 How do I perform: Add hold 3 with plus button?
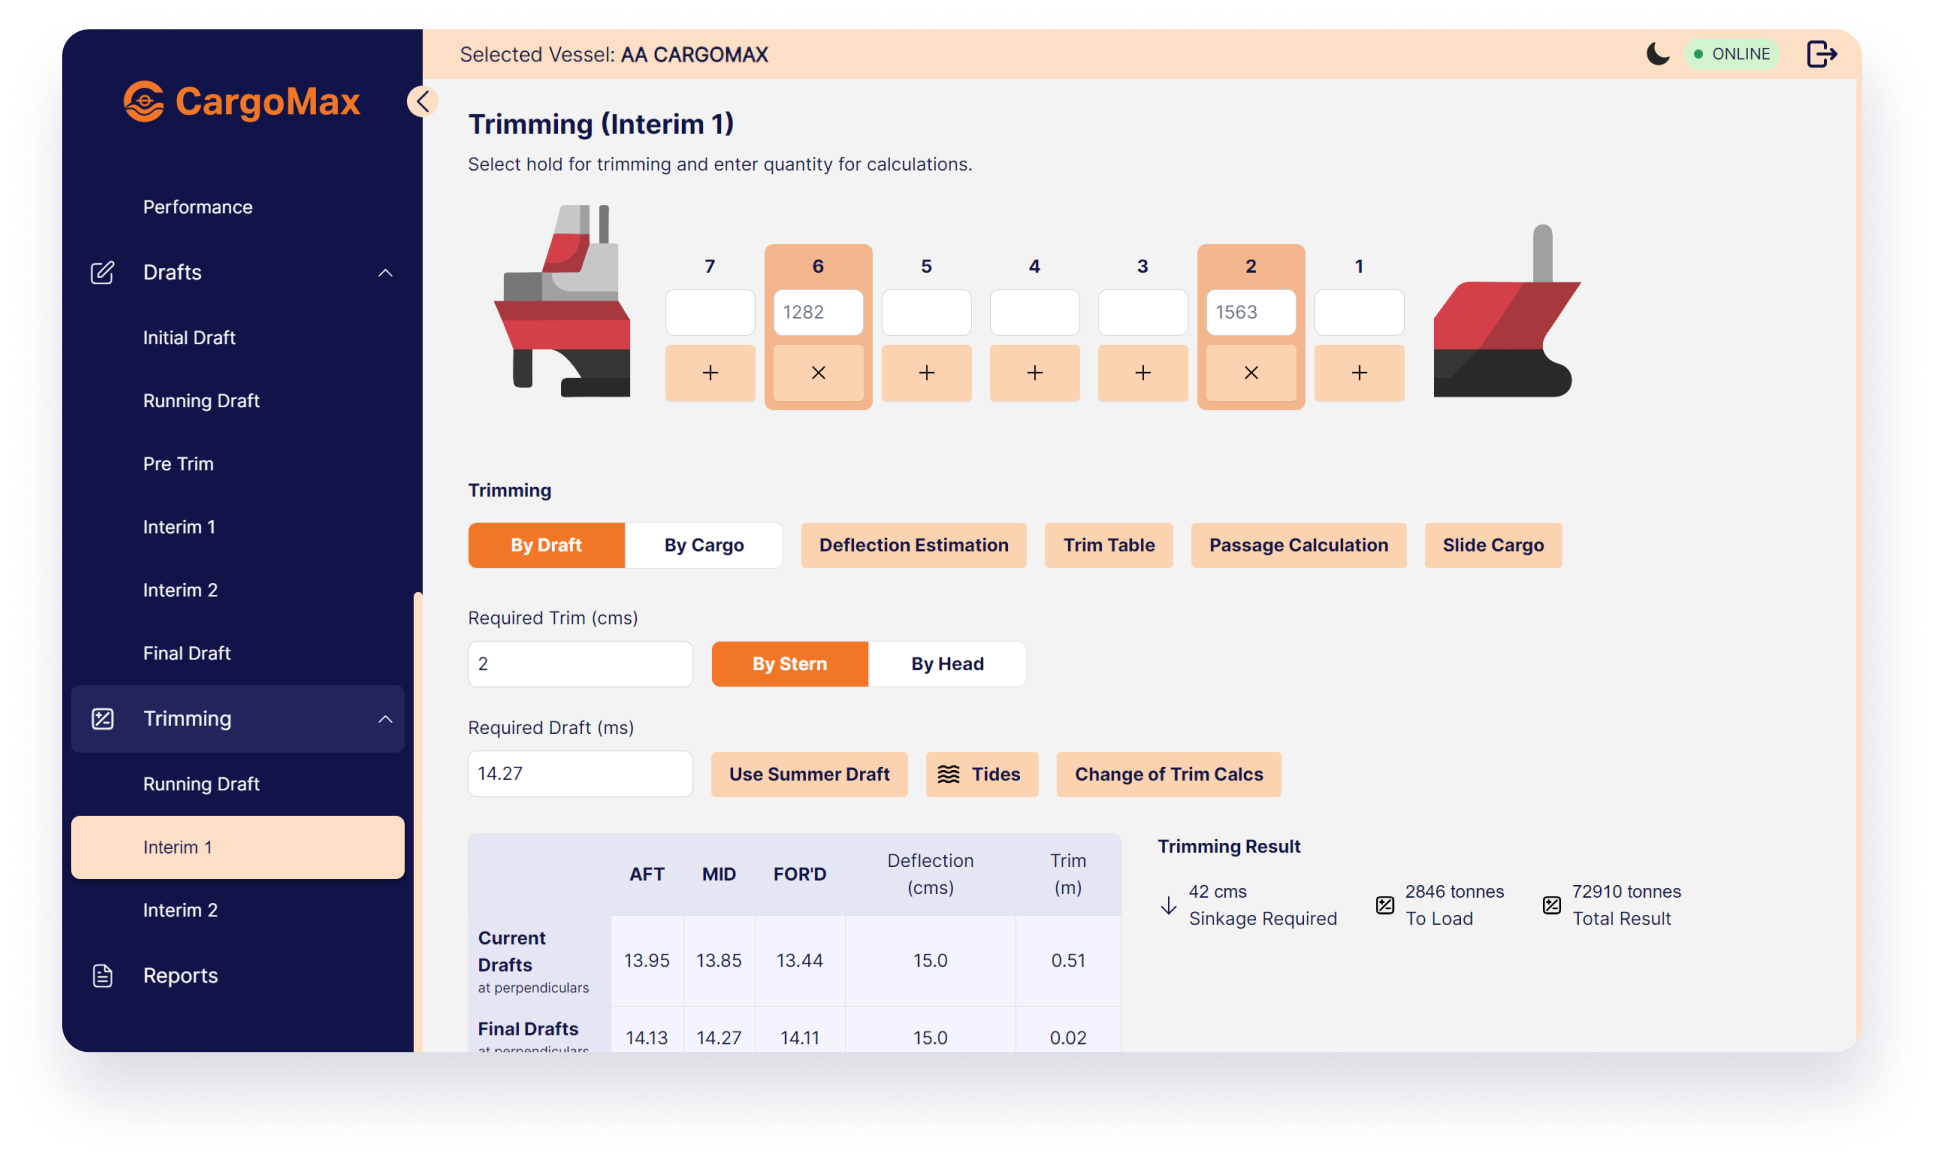coord(1143,373)
